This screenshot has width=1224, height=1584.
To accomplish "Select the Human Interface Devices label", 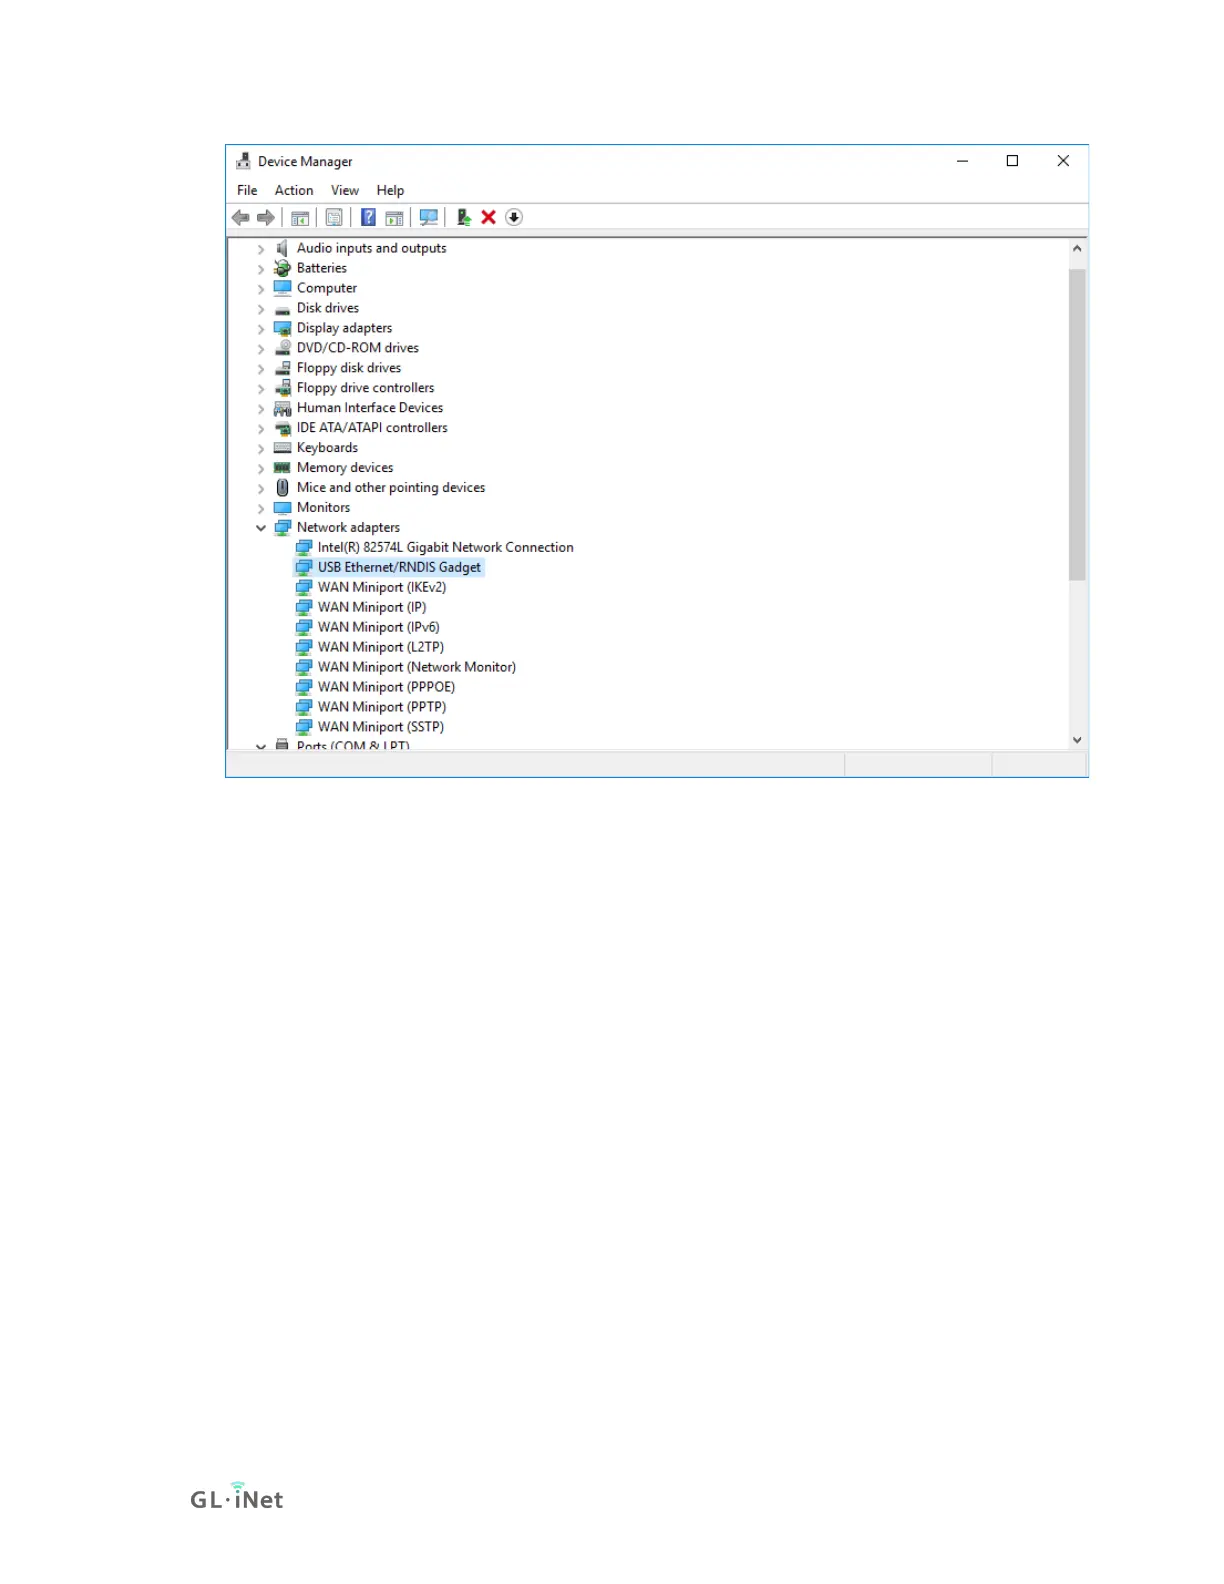I will (370, 408).
